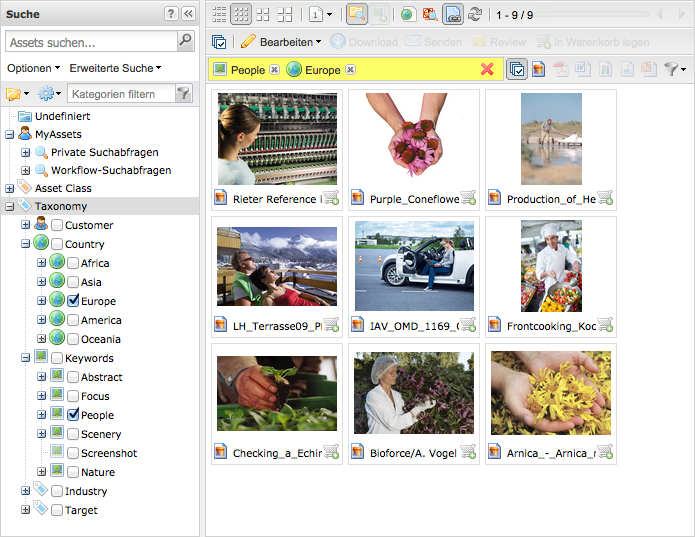Refresh the asset results
Viewport: 695px width, 537px height.
tap(475, 14)
